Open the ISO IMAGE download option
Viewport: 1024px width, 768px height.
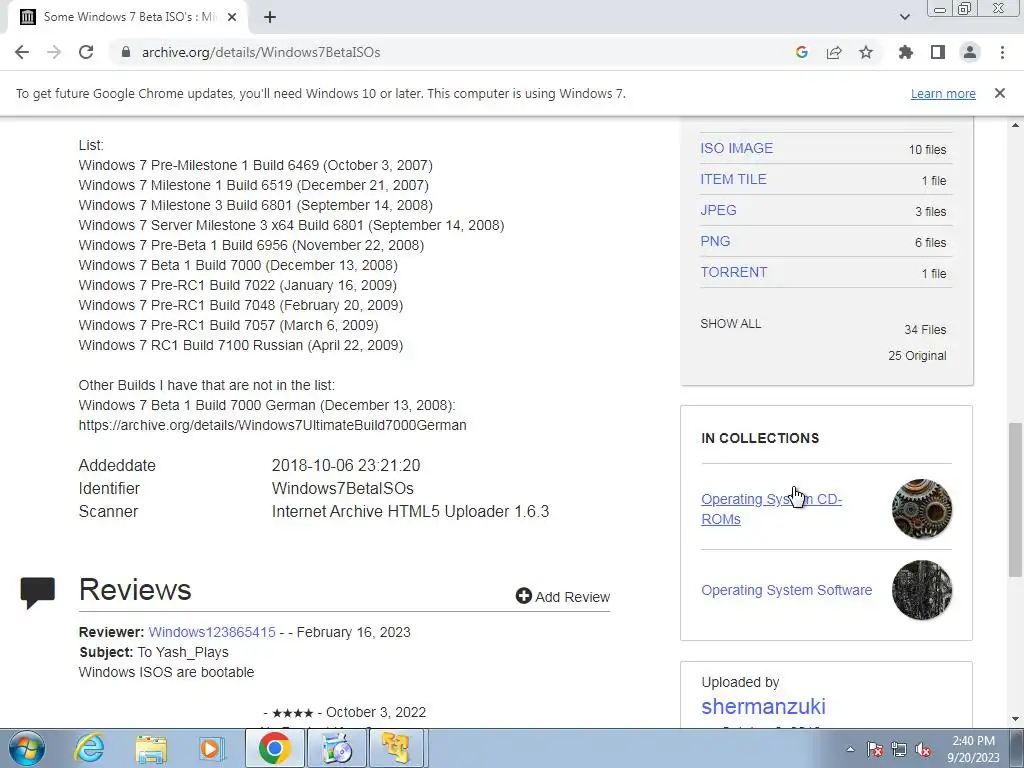[737, 148]
